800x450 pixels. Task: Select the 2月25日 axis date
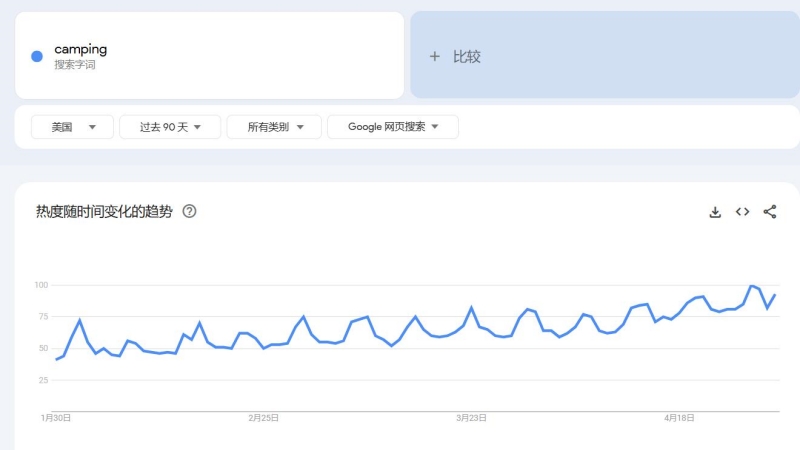pyautogui.click(x=264, y=419)
